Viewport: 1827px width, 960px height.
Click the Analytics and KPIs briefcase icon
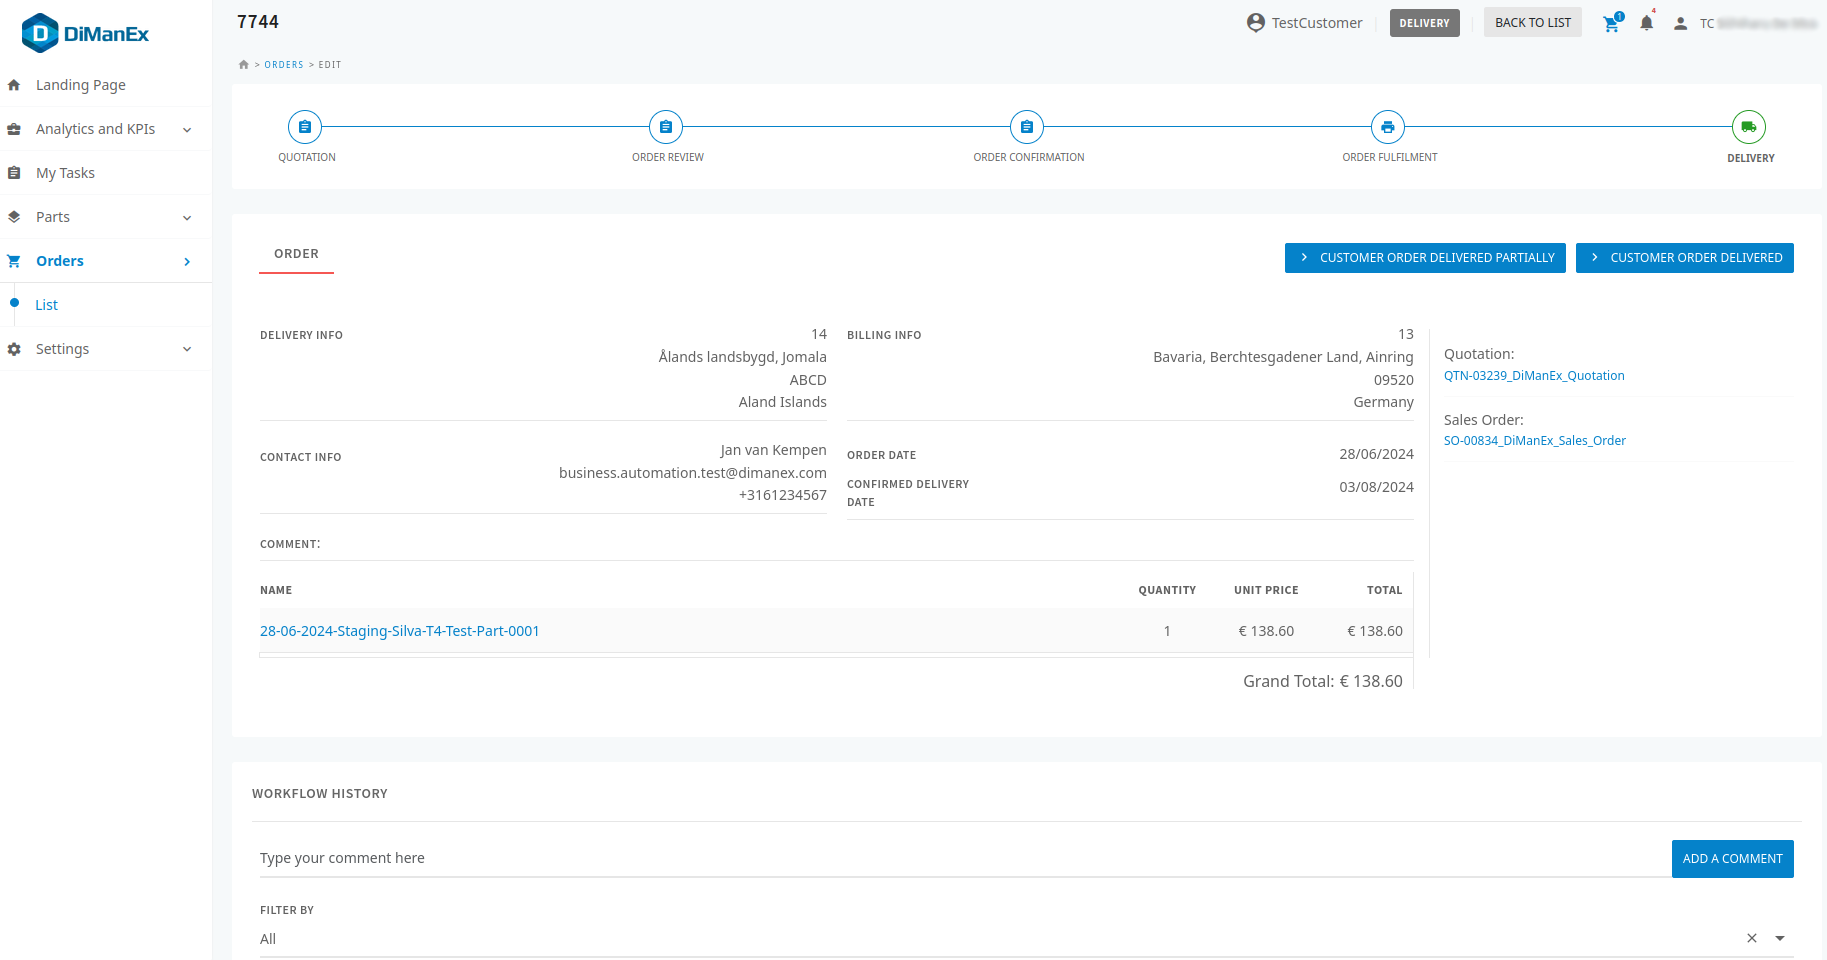pos(14,129)
